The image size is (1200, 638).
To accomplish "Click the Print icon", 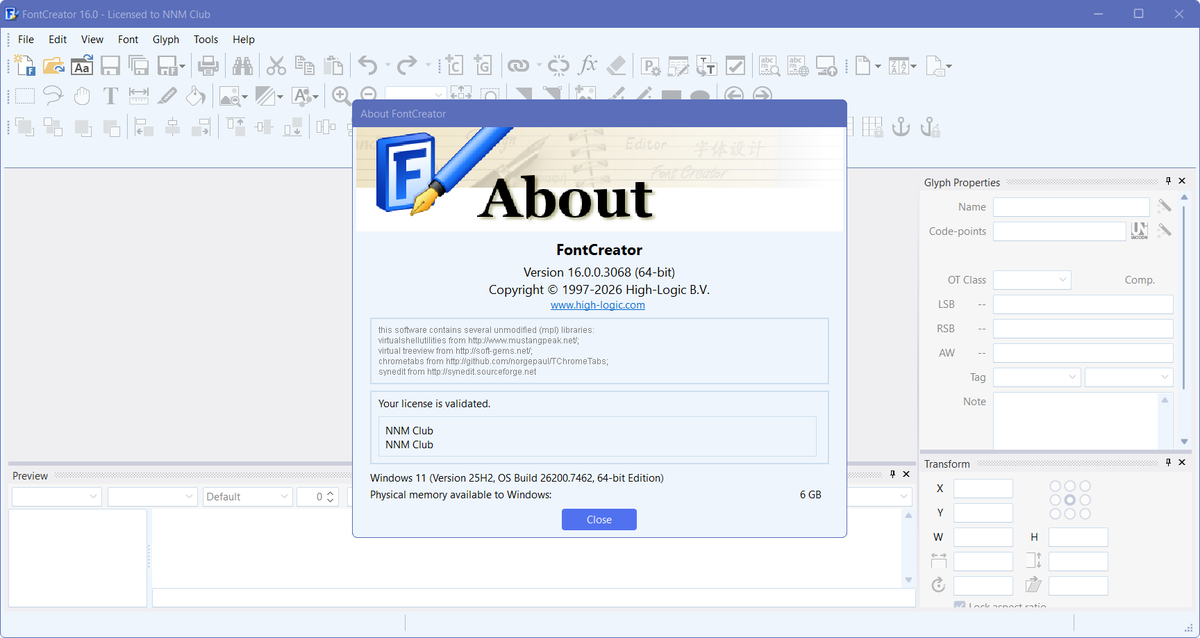I will 208,66.
